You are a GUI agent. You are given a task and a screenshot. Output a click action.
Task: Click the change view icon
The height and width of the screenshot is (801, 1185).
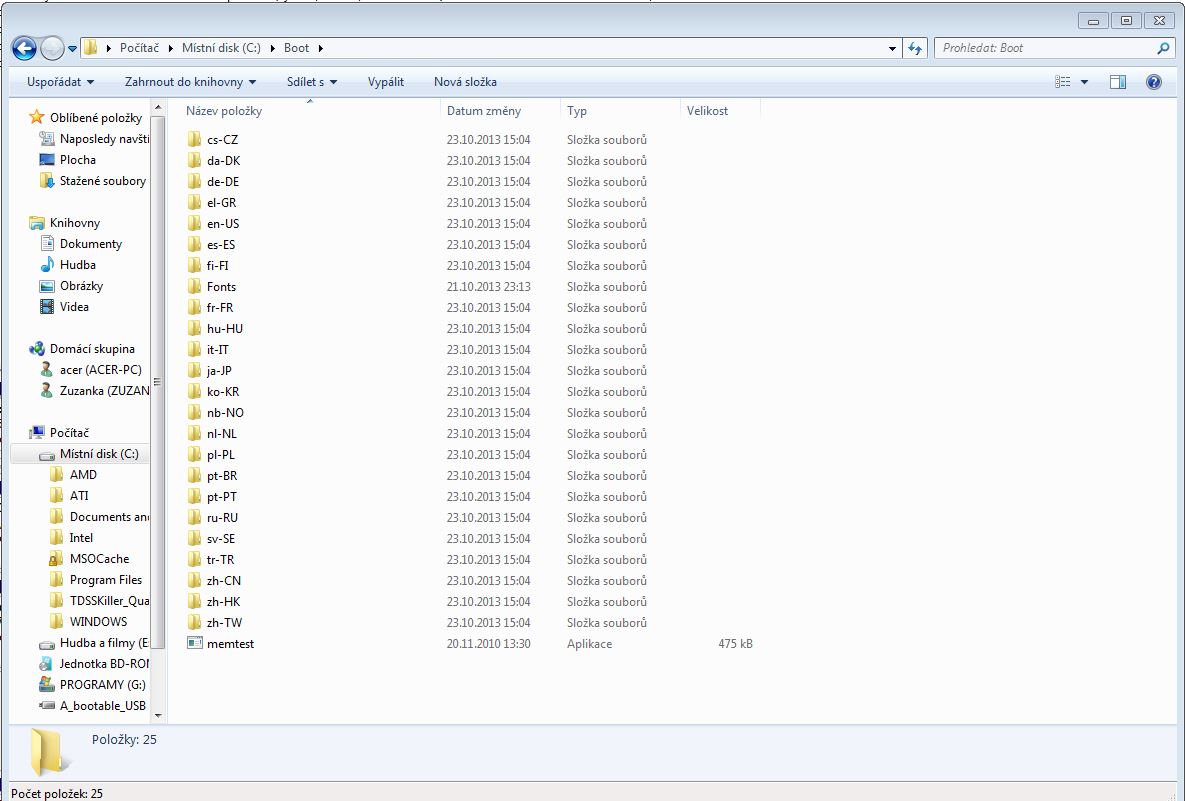1063,82
